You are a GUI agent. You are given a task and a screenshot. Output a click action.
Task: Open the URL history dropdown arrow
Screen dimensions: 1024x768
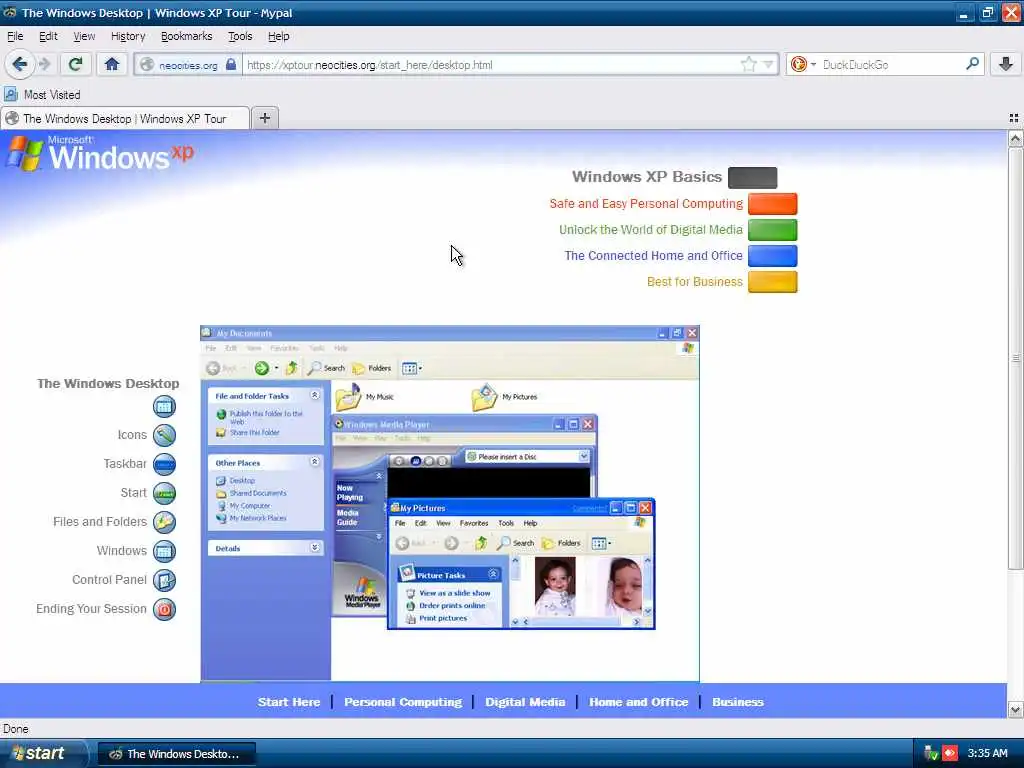[x=768, y=65]
